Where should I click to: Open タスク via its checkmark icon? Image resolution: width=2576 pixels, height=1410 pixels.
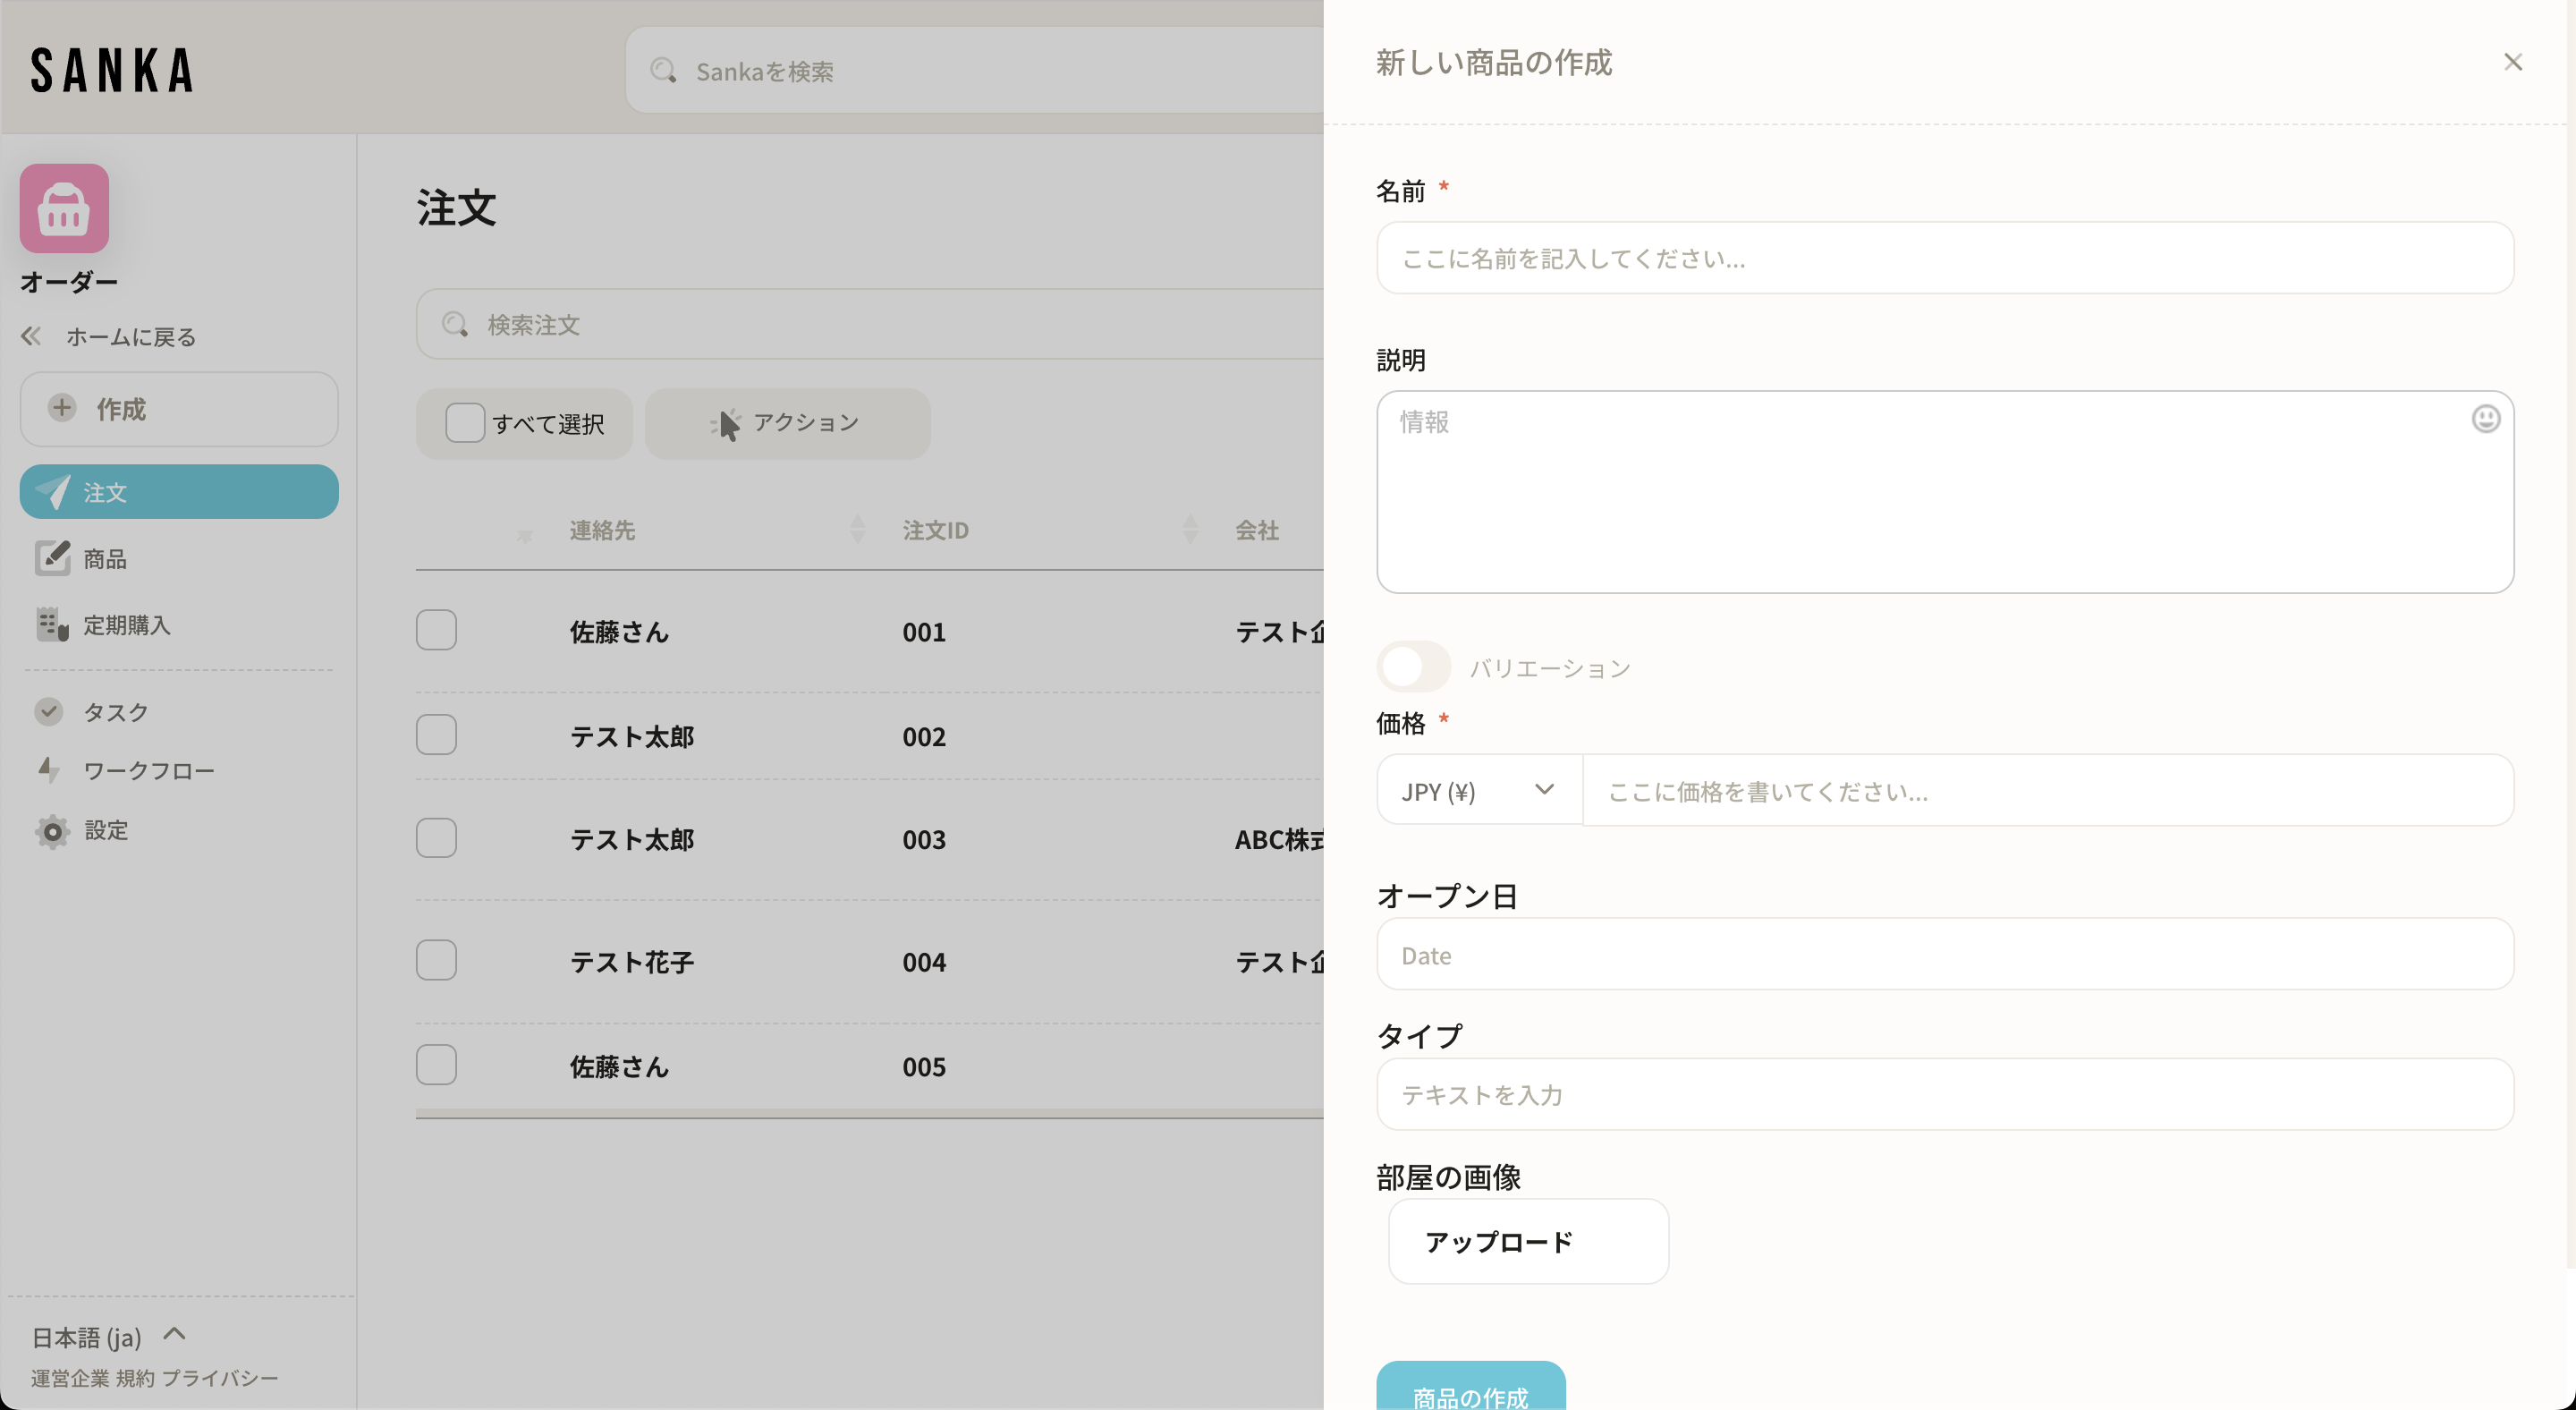[x=49, y=711]
